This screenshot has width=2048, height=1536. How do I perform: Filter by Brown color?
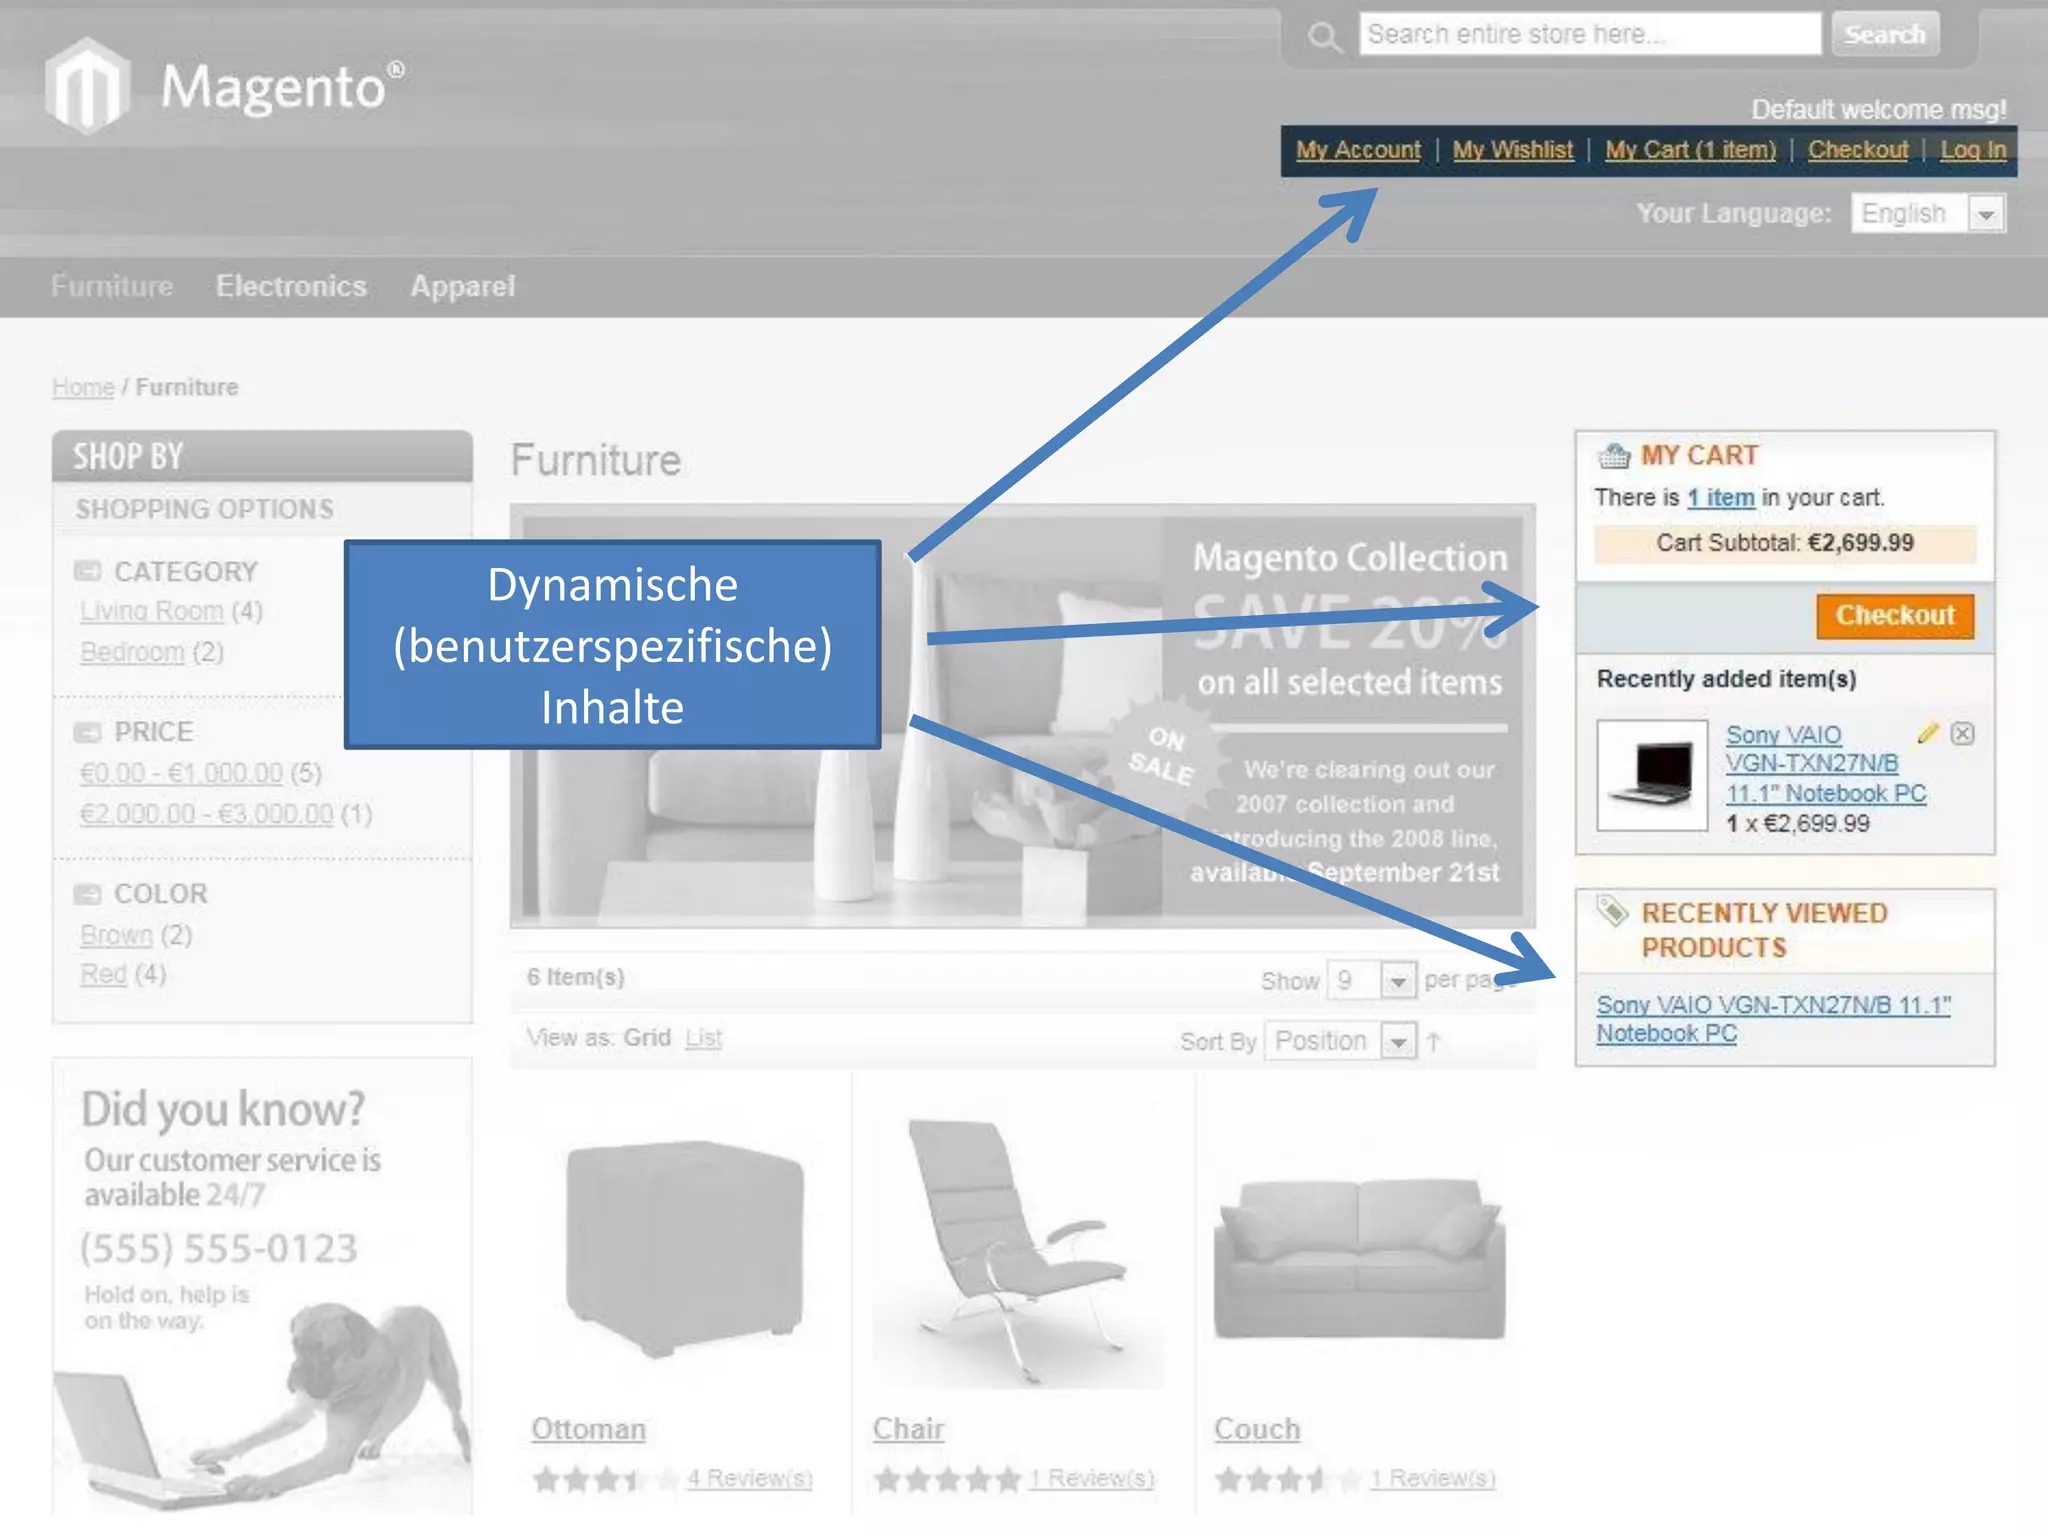[116, 935]
